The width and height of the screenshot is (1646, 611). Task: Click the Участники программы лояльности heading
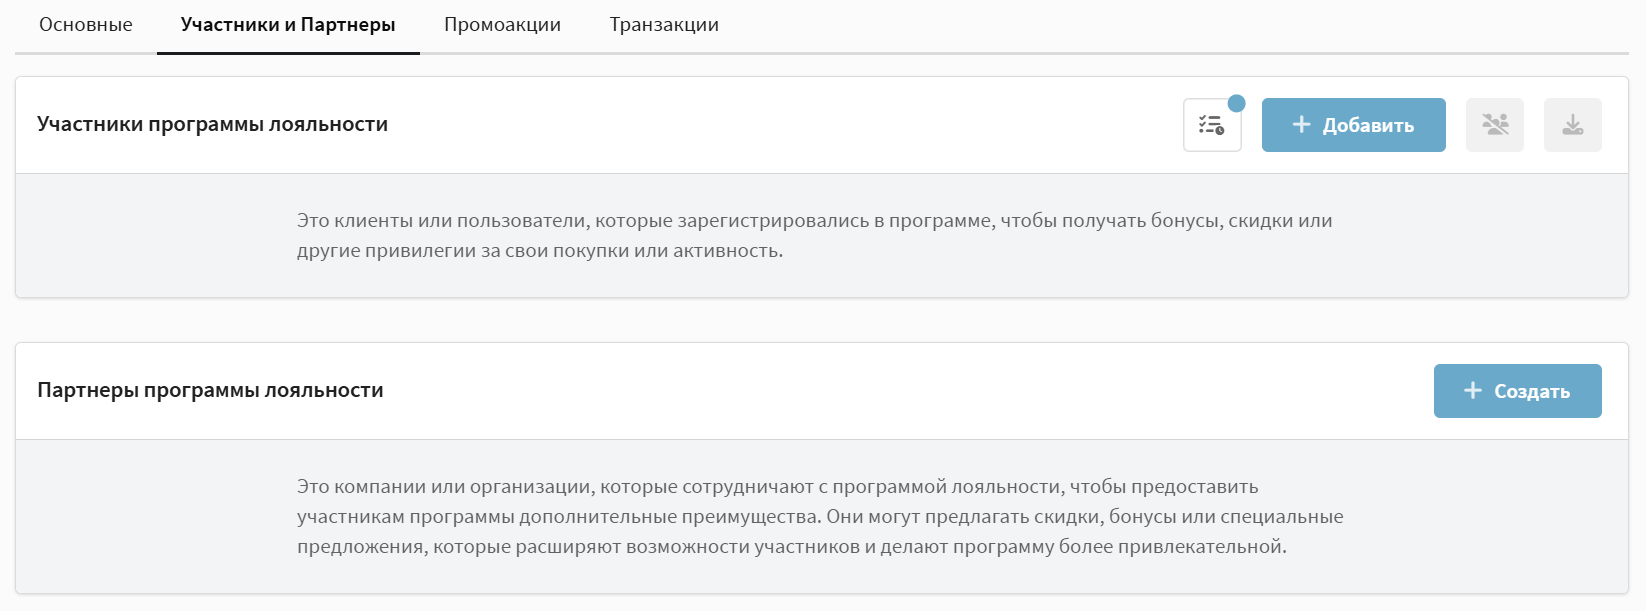(212, 124)
